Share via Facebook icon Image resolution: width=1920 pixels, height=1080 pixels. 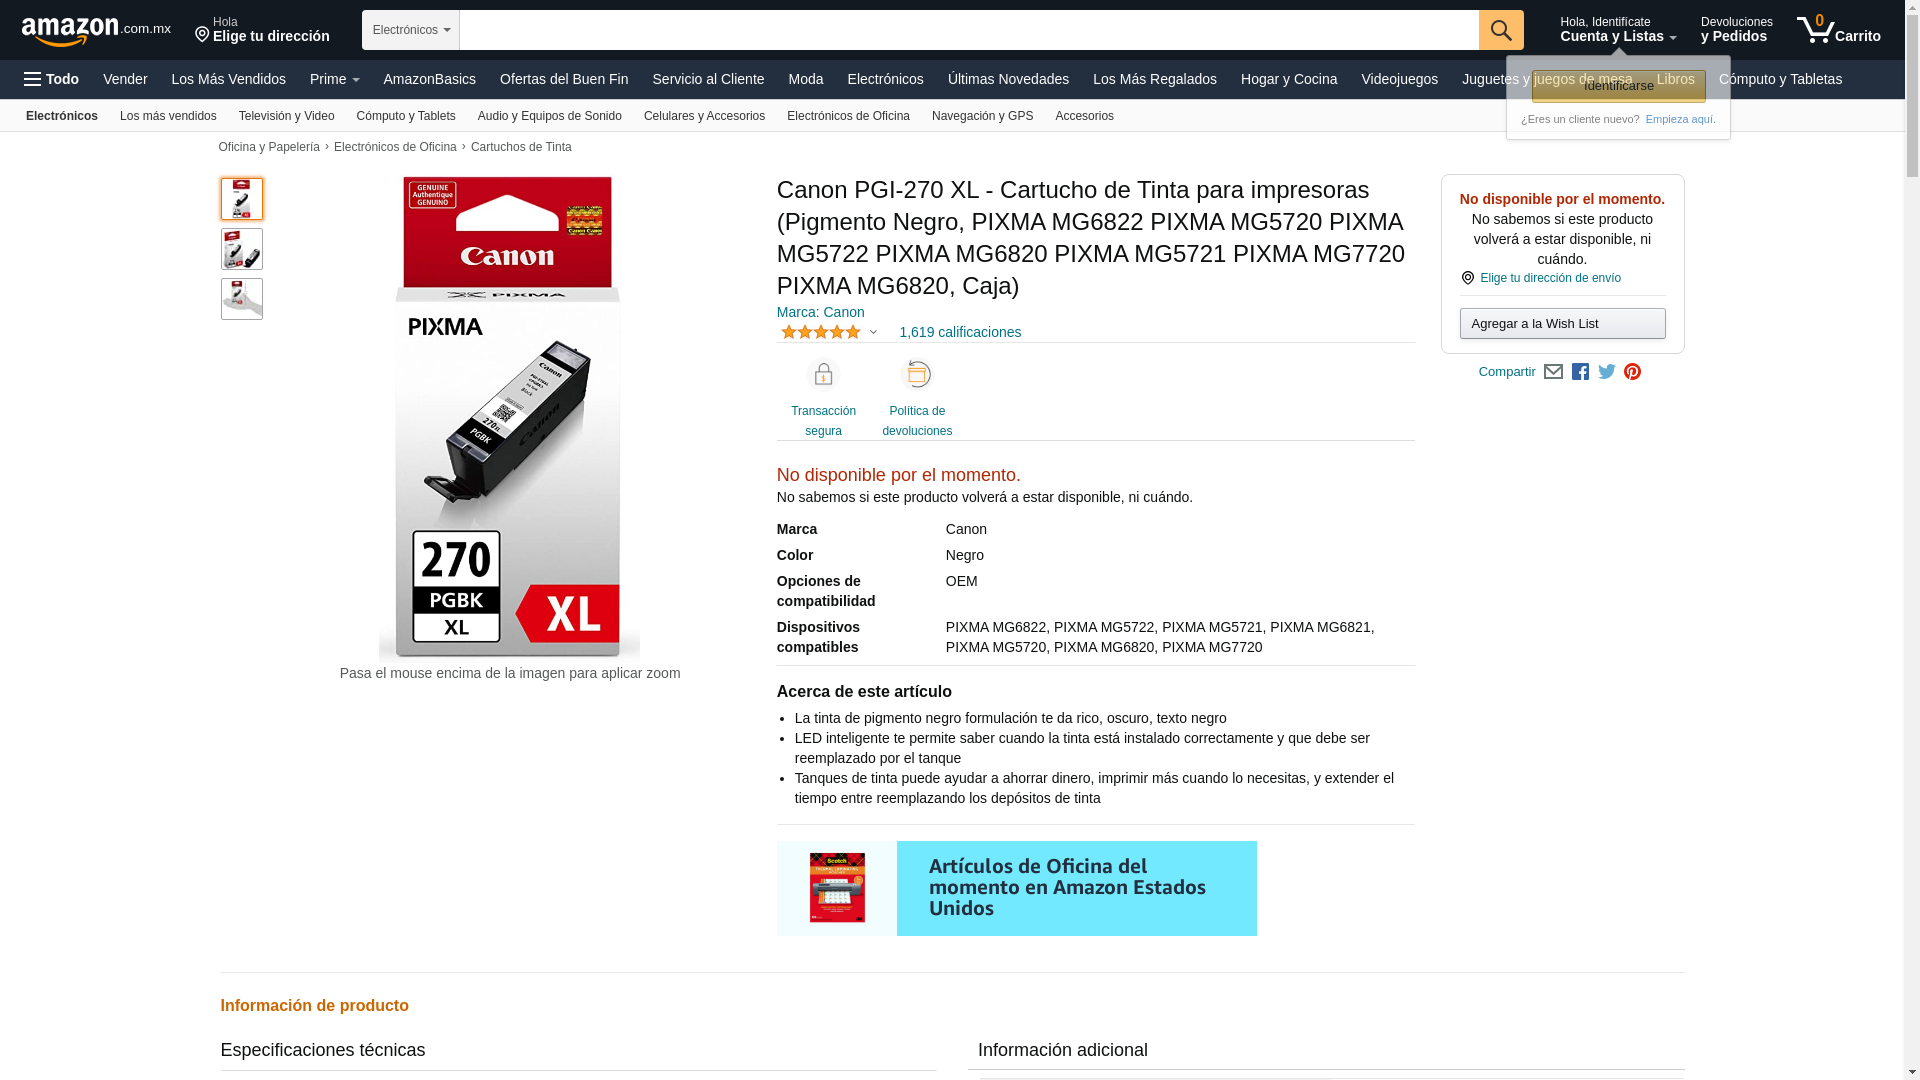tap(1580, 372)
